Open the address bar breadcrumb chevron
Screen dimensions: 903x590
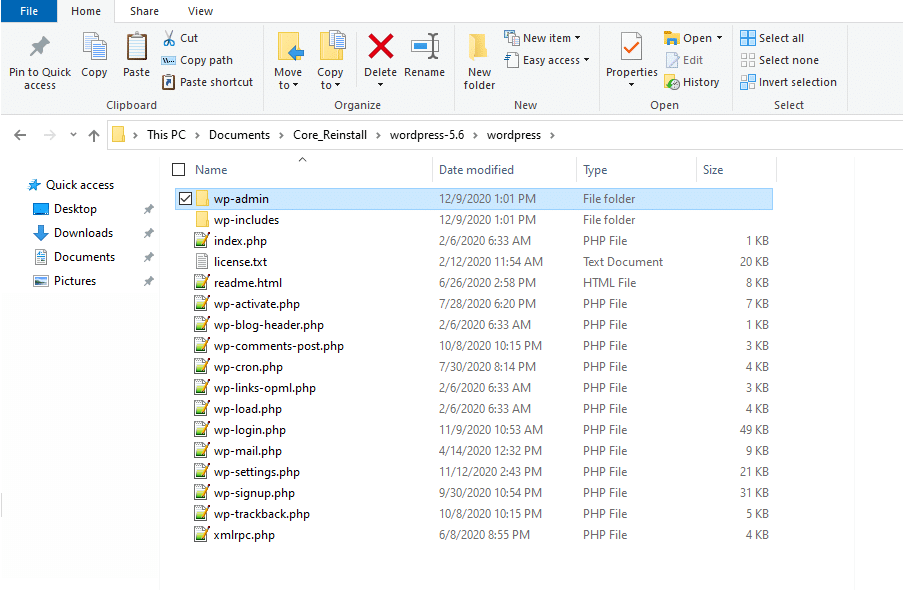pos(72,134)
